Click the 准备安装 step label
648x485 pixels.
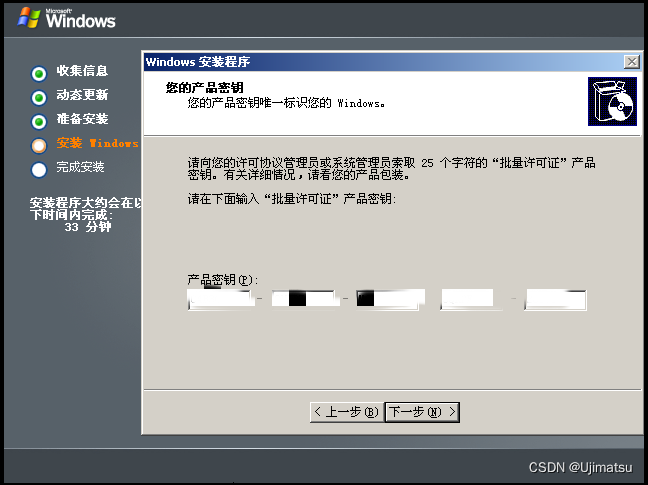pyautogui.click(x=82, y=119)
